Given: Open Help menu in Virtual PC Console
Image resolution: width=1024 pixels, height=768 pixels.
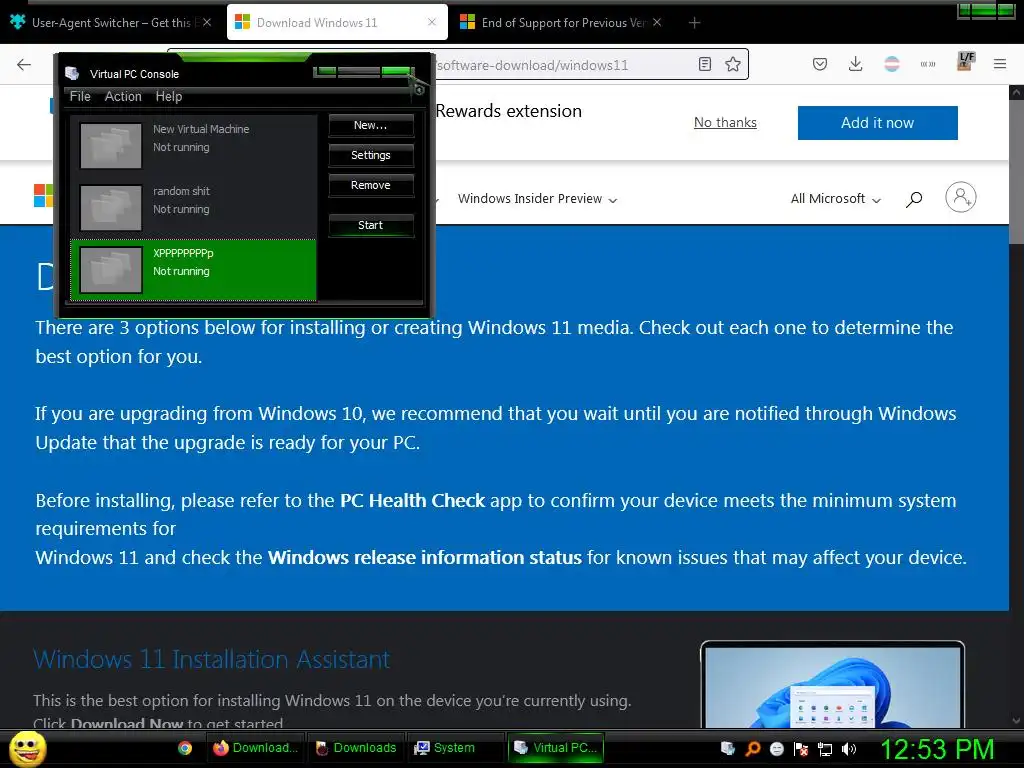Looking at the screenshot, I should click(168, 96).
